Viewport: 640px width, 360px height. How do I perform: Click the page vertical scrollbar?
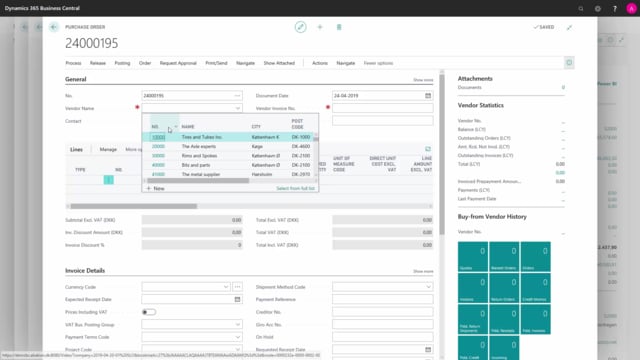pyautogui.click(x=442, y=154)
